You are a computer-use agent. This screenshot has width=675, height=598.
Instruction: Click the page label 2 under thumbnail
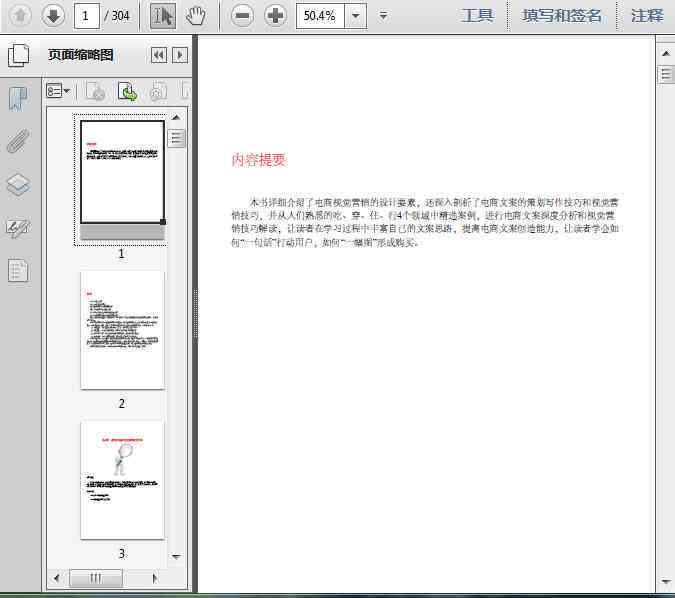(x=121, y=404)
